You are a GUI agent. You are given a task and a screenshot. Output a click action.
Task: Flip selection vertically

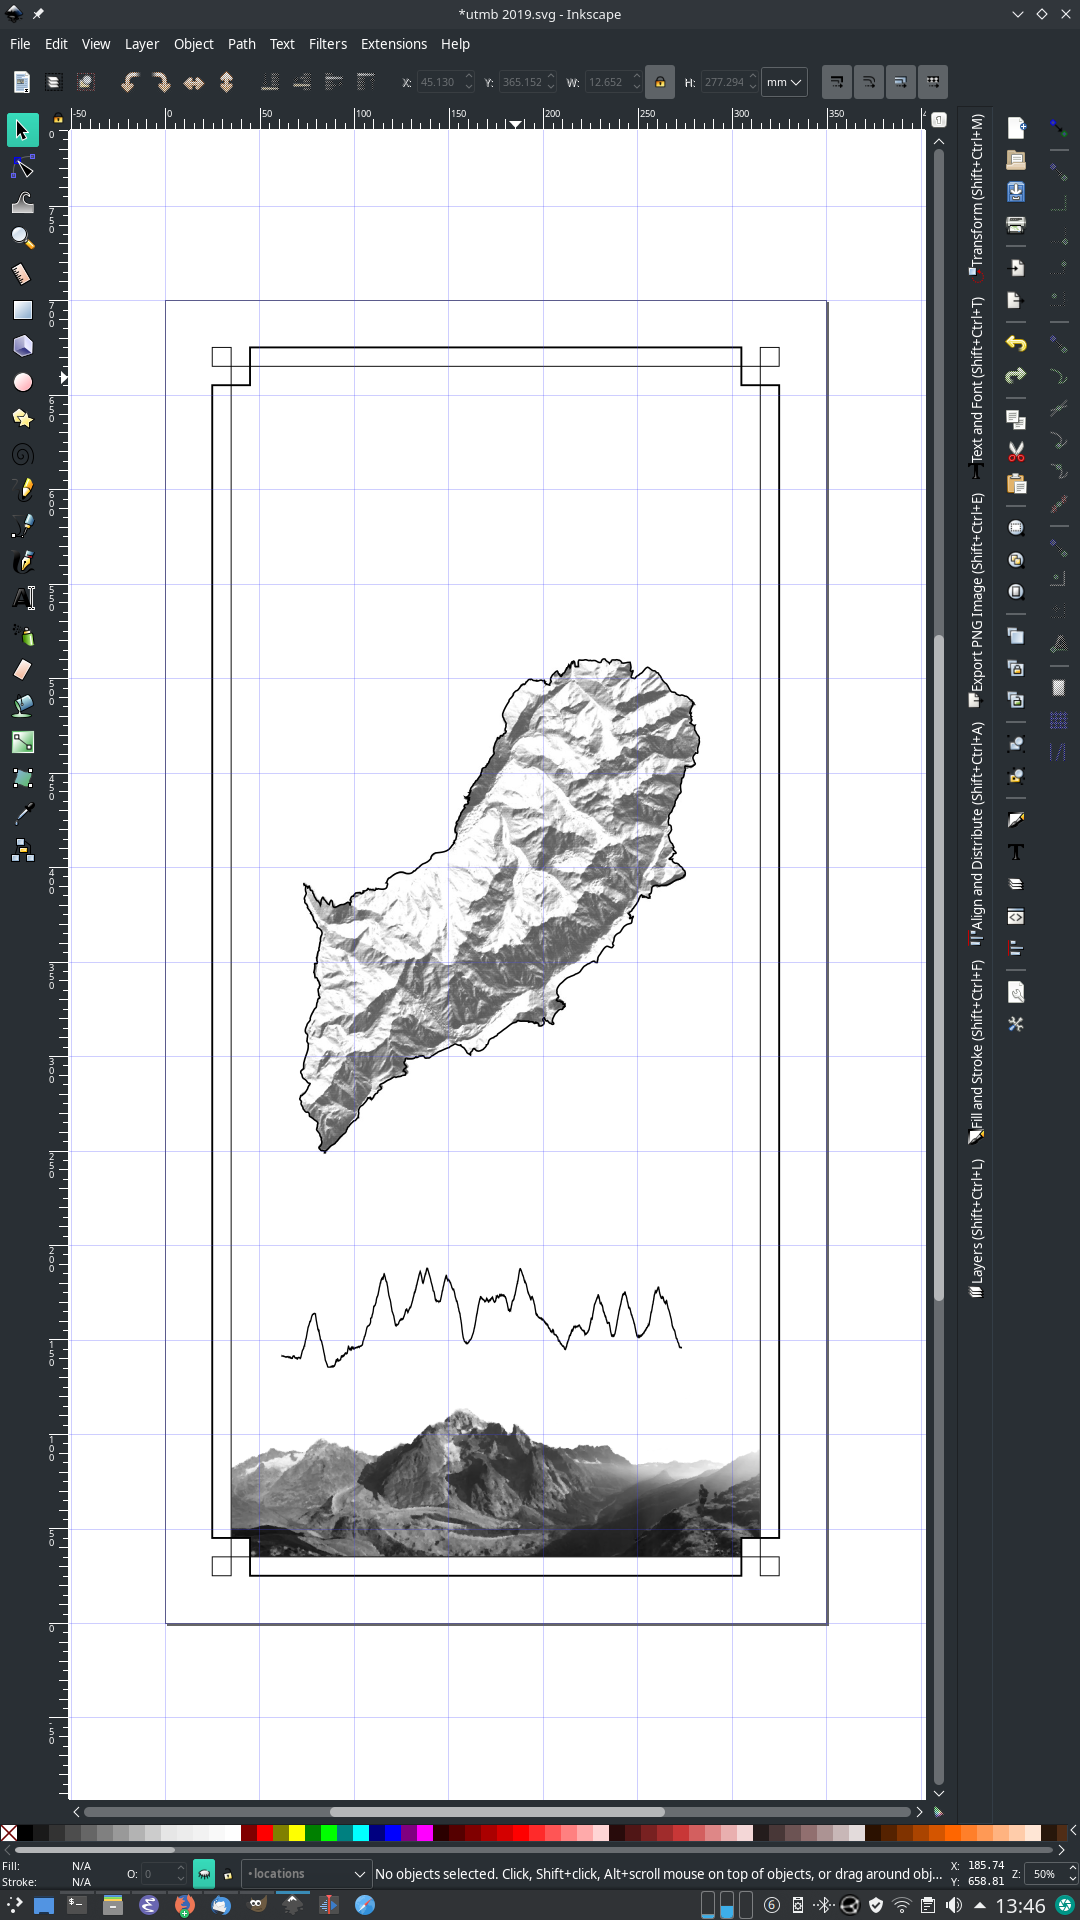point(226,82)
